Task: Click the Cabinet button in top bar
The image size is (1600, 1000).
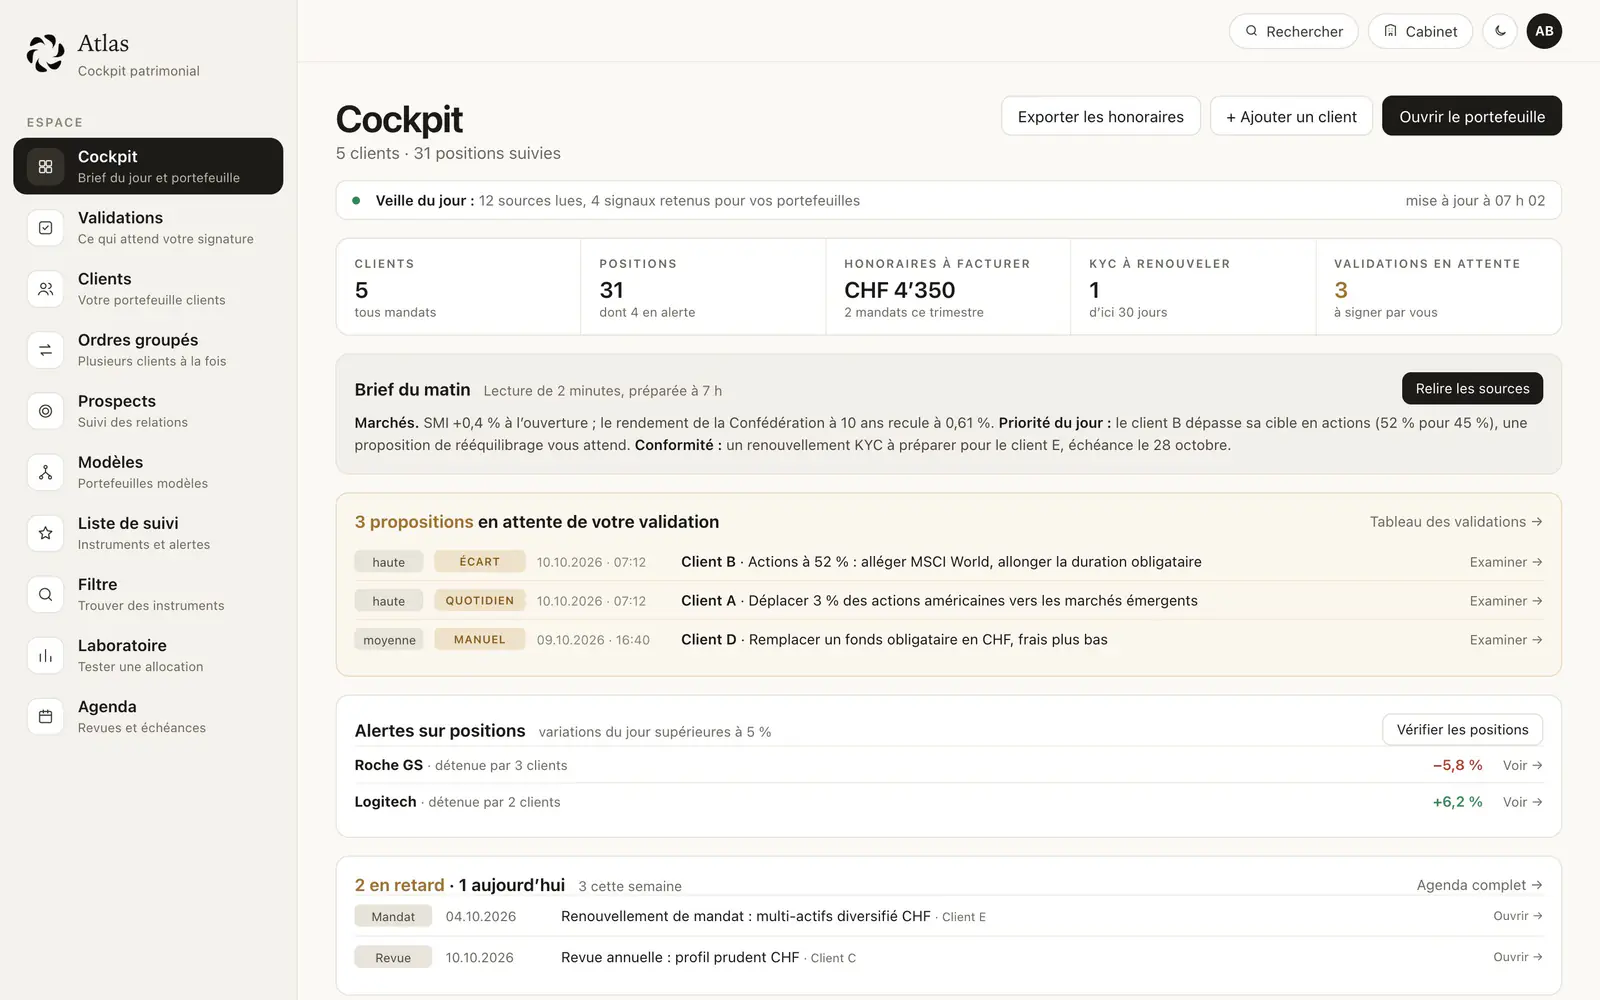Action: (x=1420, y=31)
